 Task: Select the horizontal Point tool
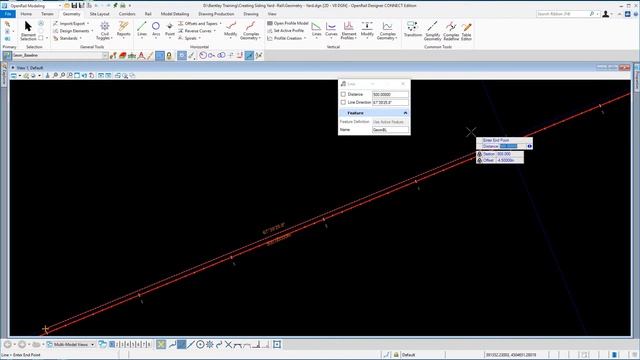pyautogui.click(x=170, y=29)
